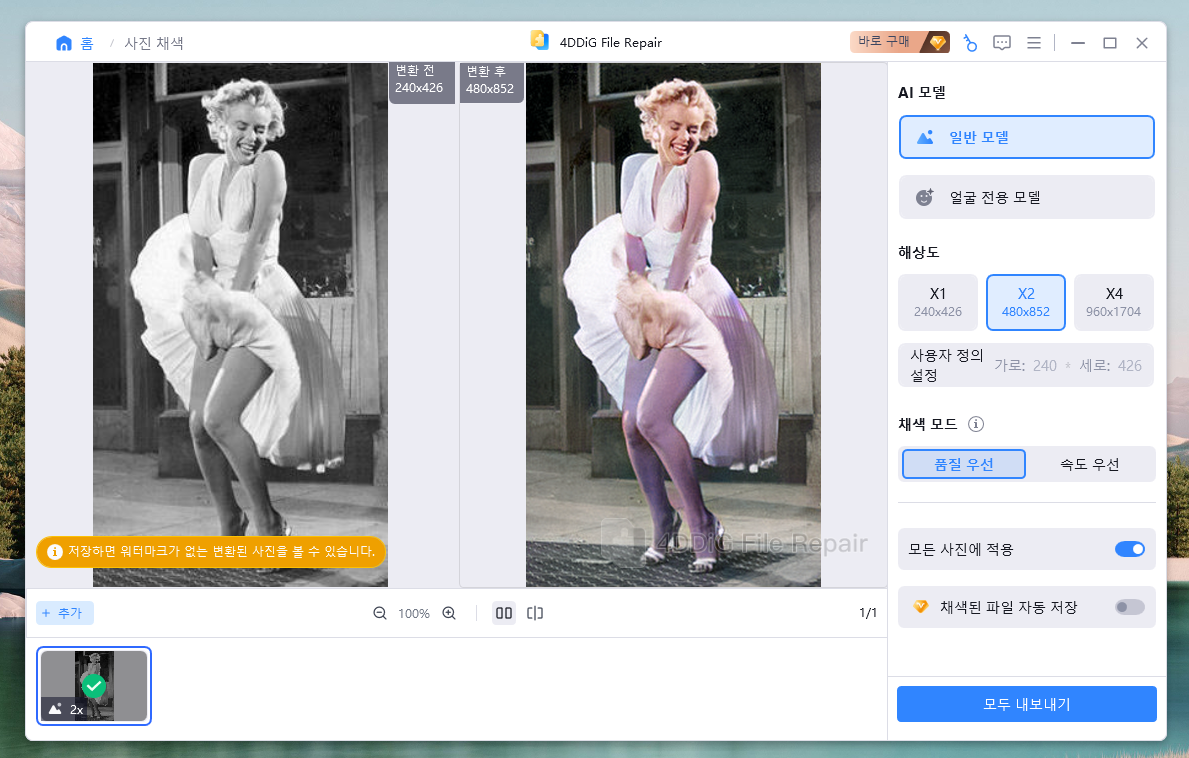Go to home via house icon

pyautogui.click(x=64, y=43)
